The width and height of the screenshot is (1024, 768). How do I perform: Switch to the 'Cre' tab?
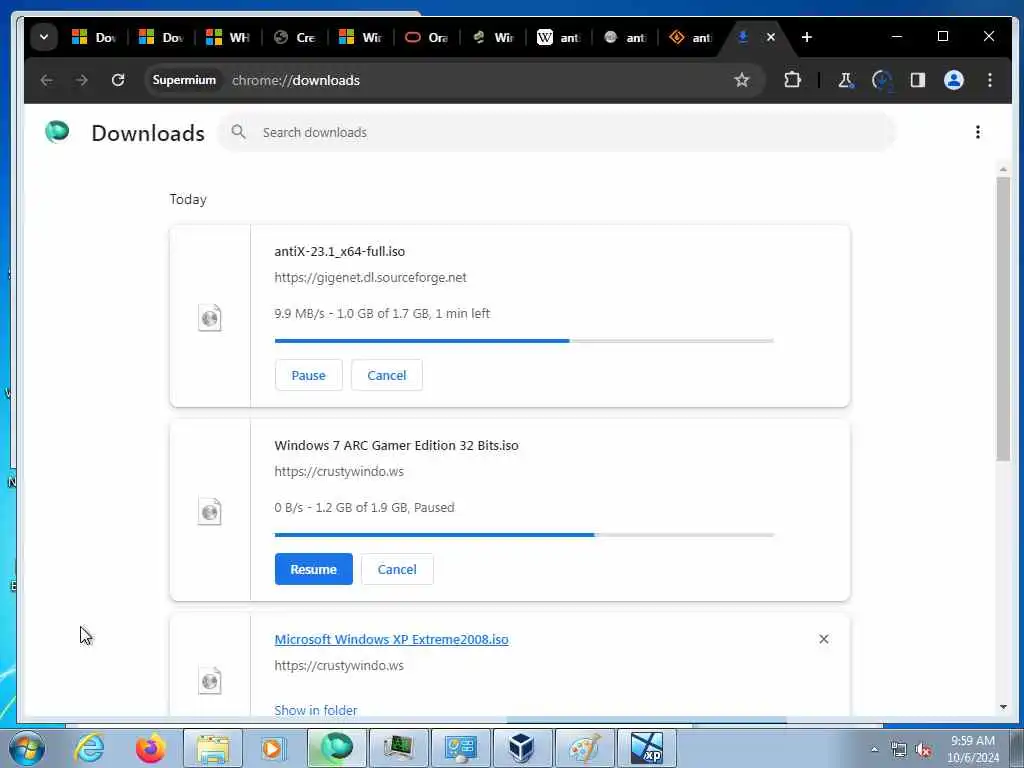[x=295, y=37]
